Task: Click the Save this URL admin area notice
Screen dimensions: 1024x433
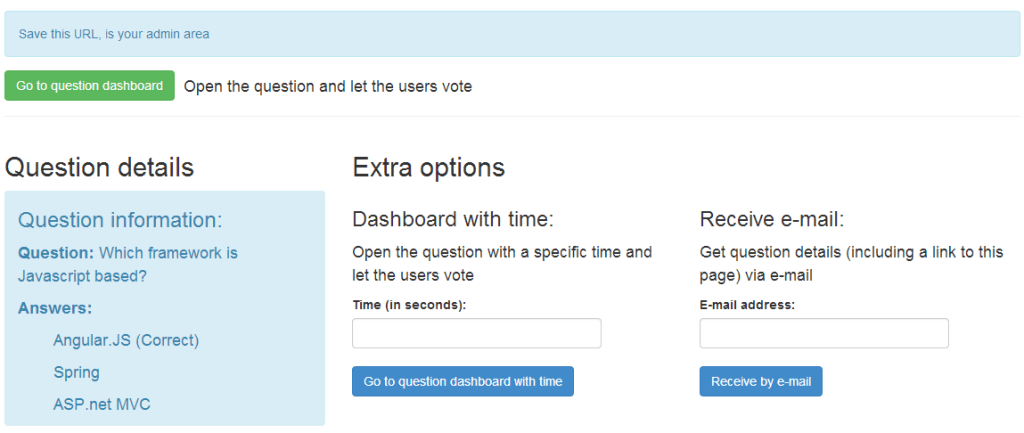Action: [x=114, y=34]
